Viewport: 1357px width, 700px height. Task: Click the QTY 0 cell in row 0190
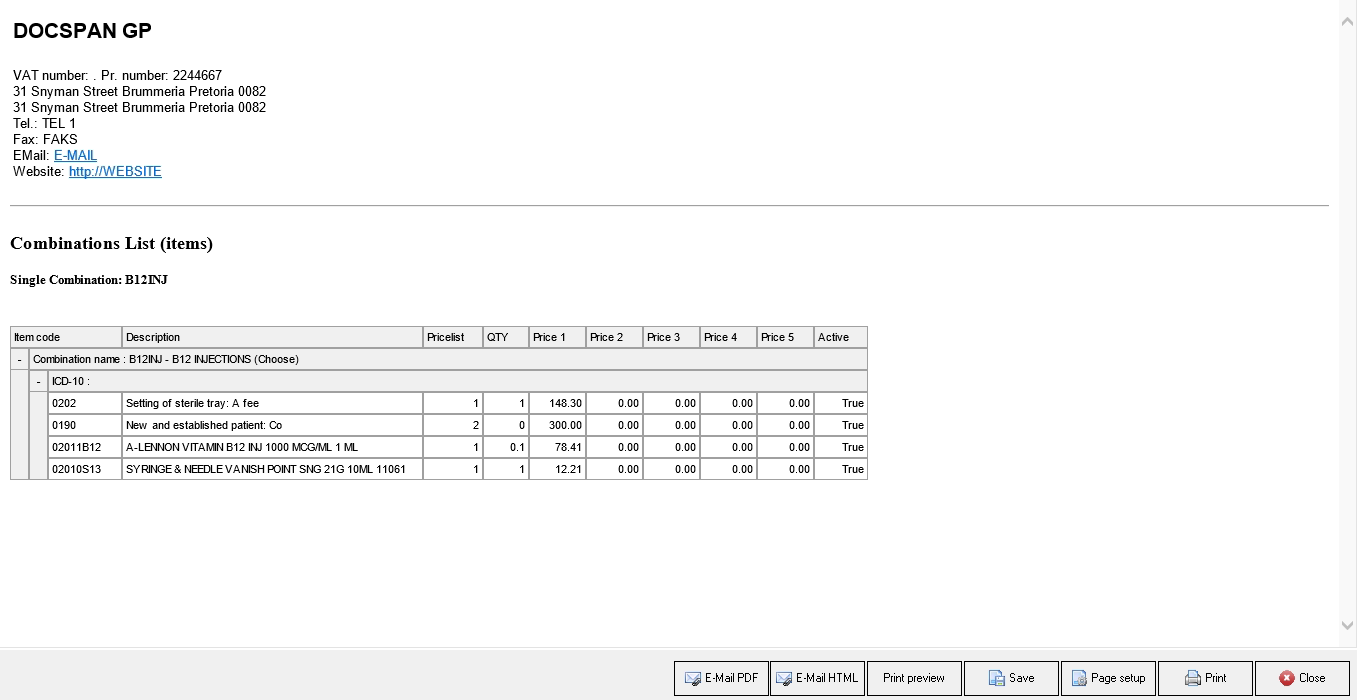tap(506, 425)
